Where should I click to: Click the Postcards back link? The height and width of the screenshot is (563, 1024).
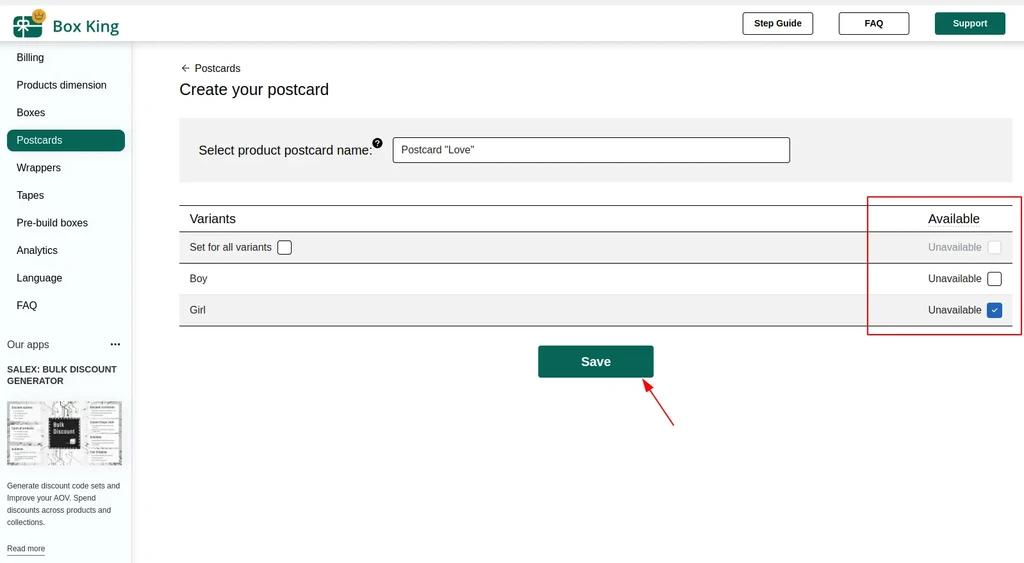217,68
